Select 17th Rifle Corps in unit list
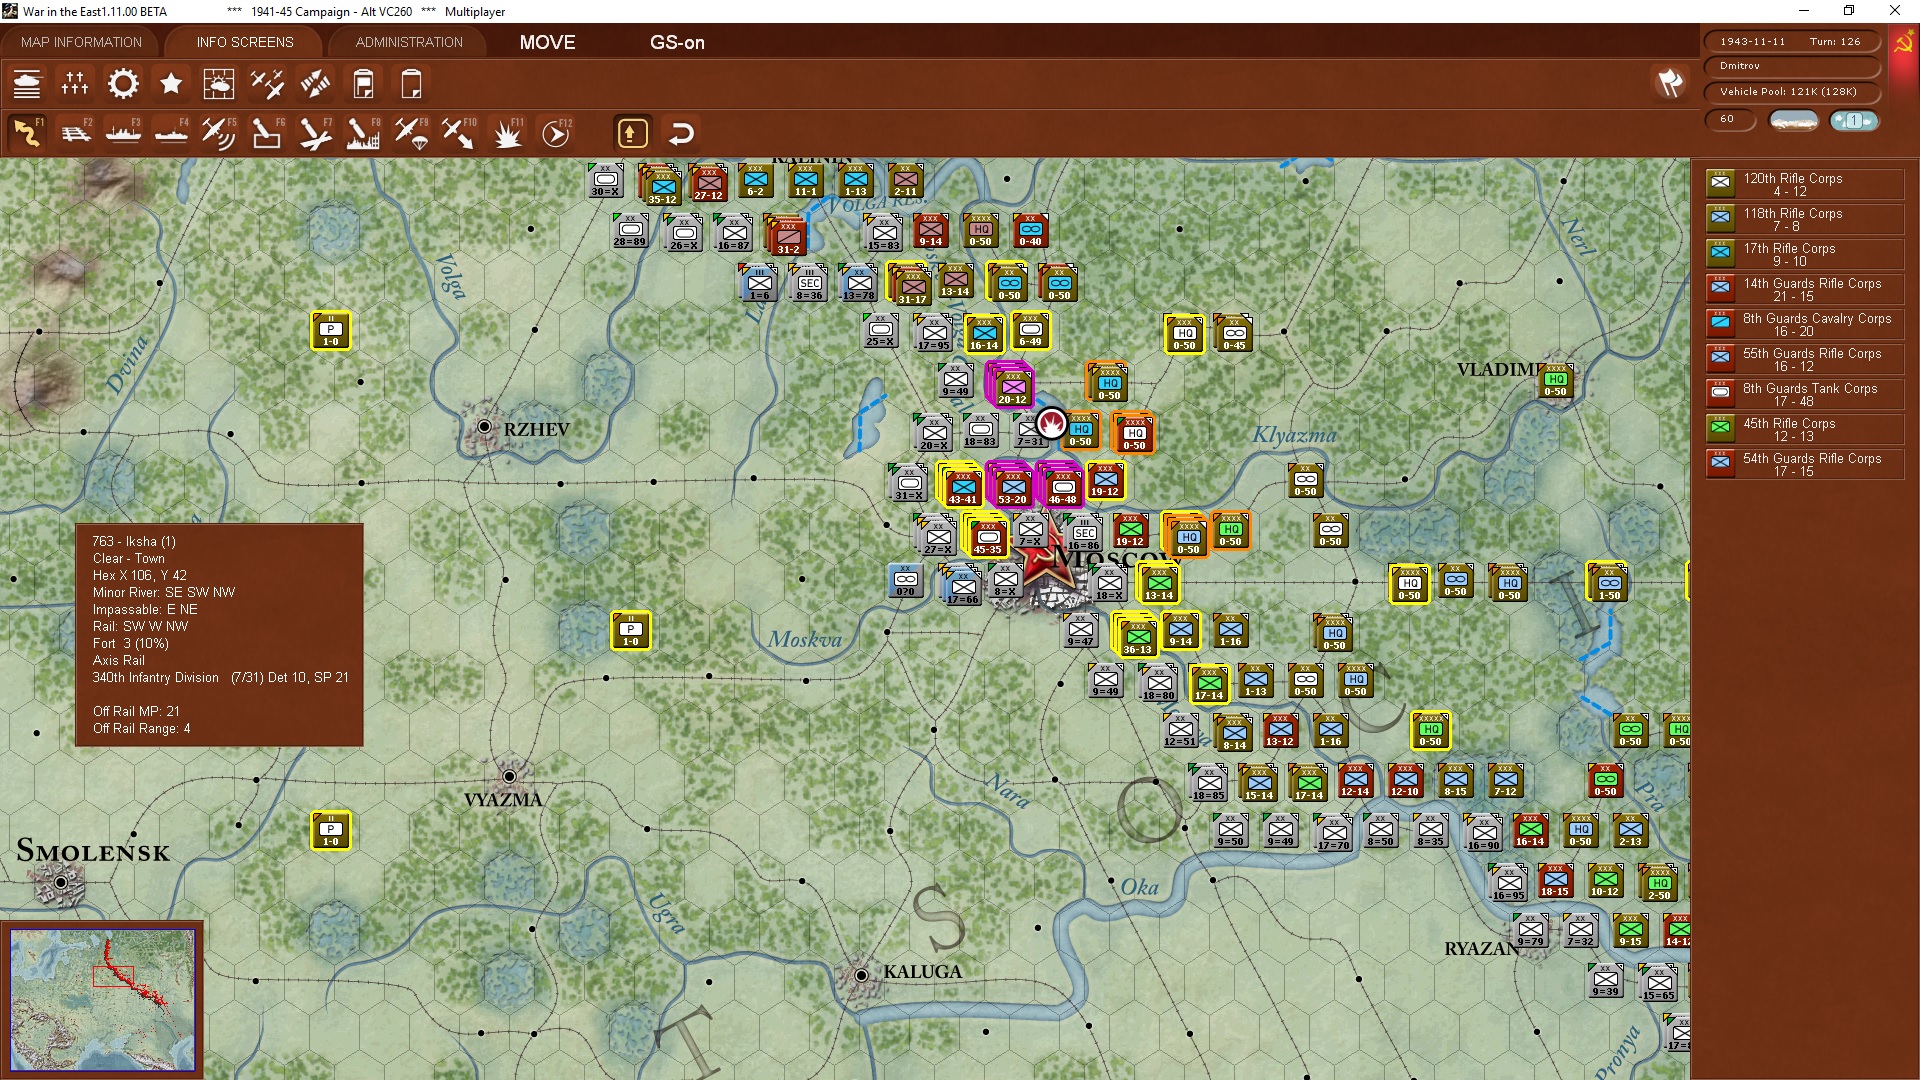Viewport: 1920px width, 1080px height. tap(1805, 254)
